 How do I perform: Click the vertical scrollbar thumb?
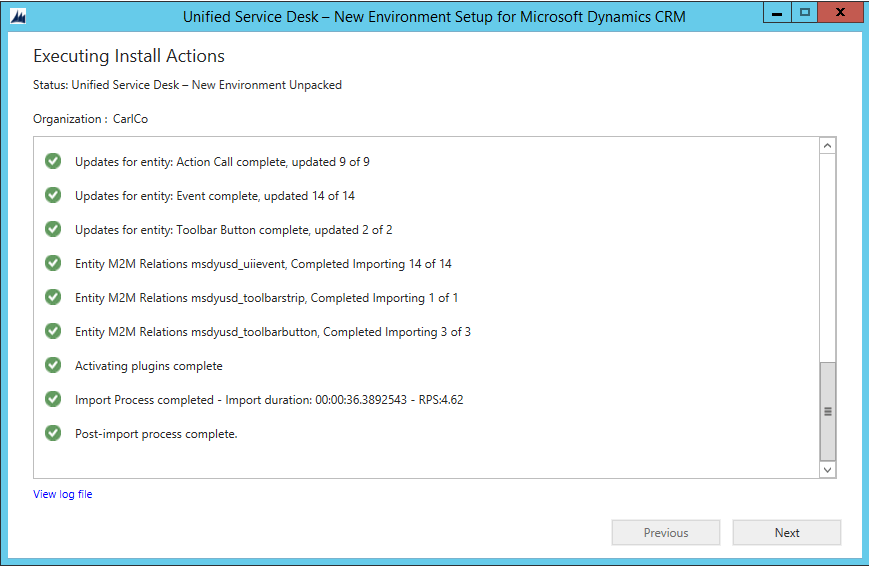[x=827, y=410]
